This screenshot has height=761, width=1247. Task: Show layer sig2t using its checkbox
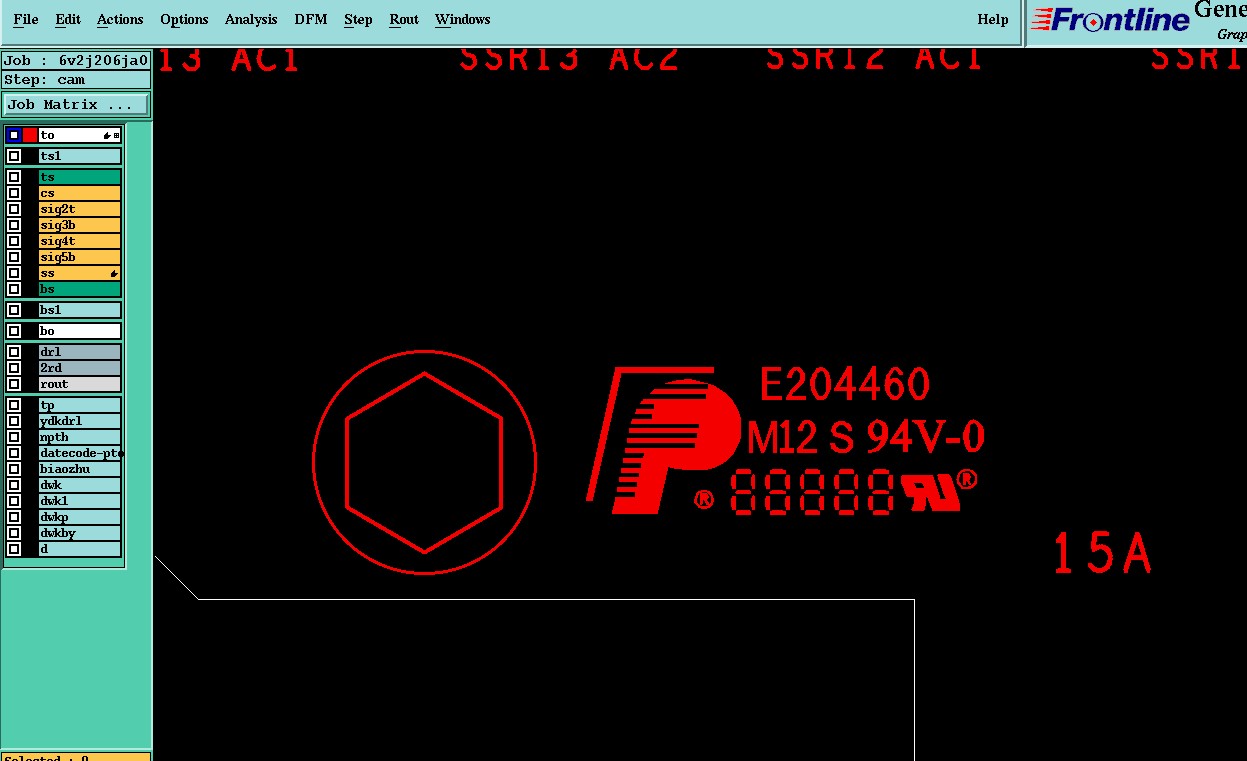click(x=14, y=209)
